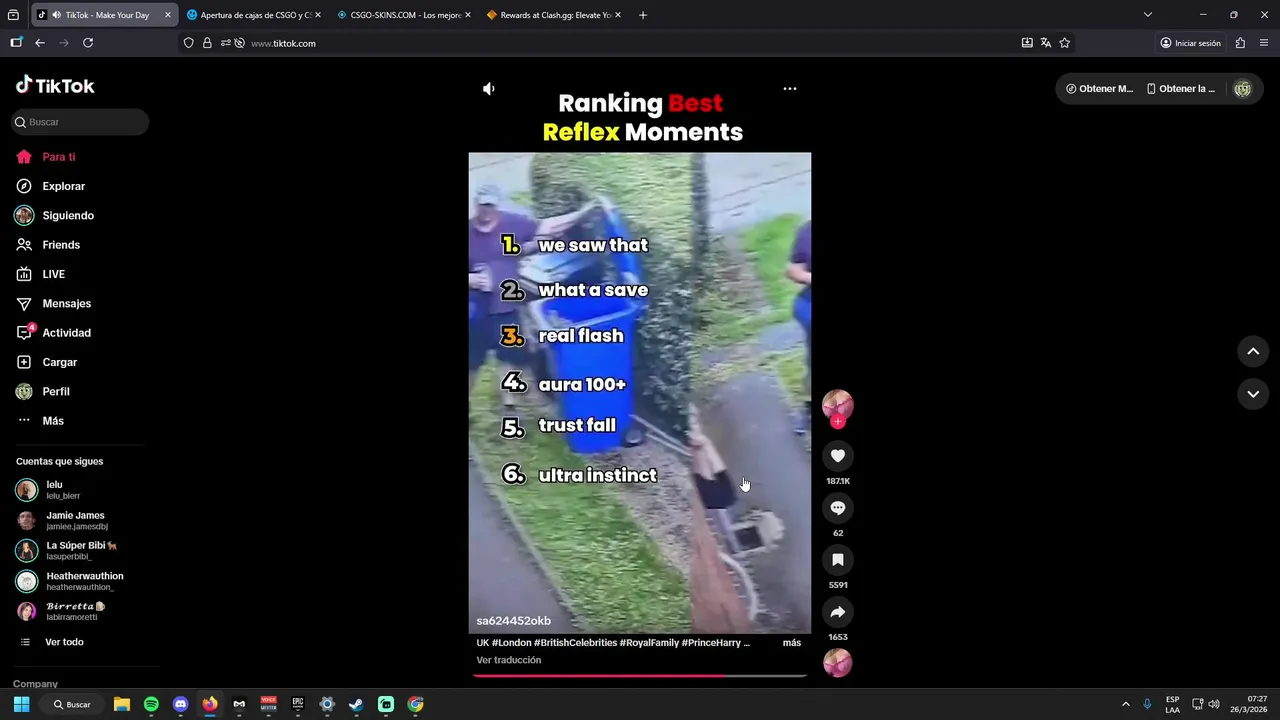Open the tracking protection shield icon
Viewport: 1280px width, 720px height.
[x=189, y=43]
